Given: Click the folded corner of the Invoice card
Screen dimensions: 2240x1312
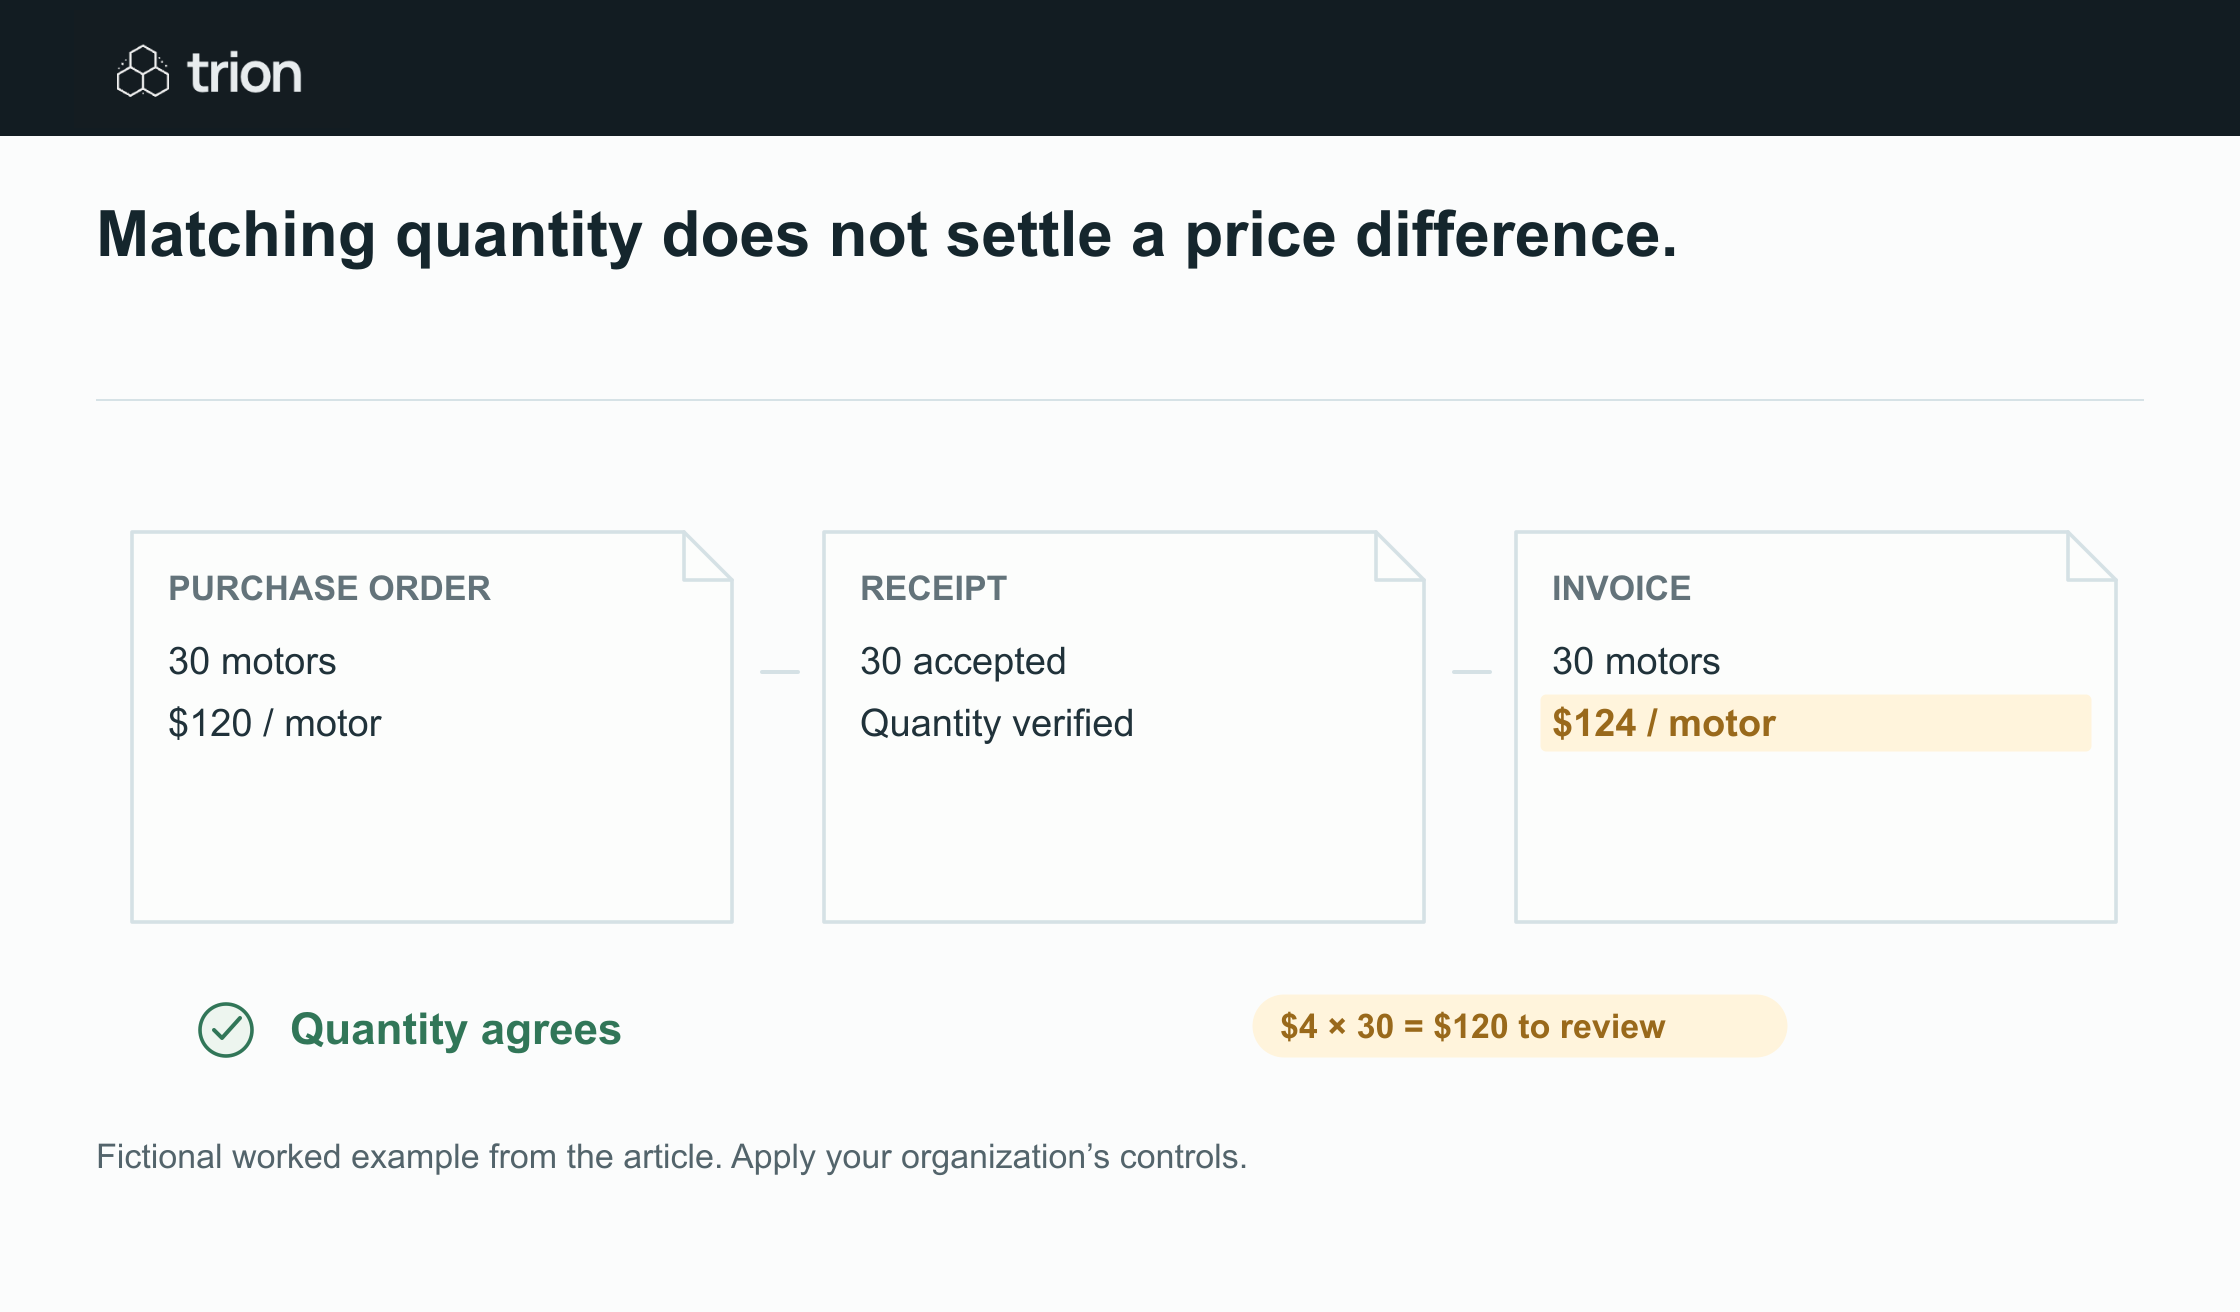Looking at the screenshot, I should click(2091, 556).
